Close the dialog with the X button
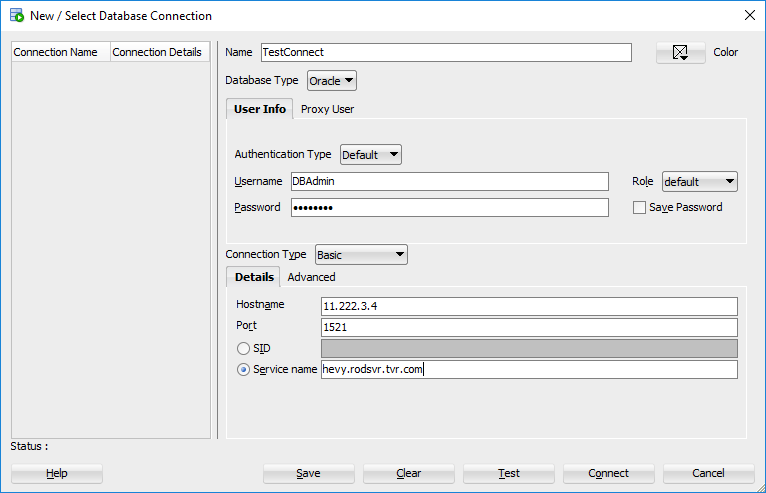766x493 pixels. coord(749,15)
